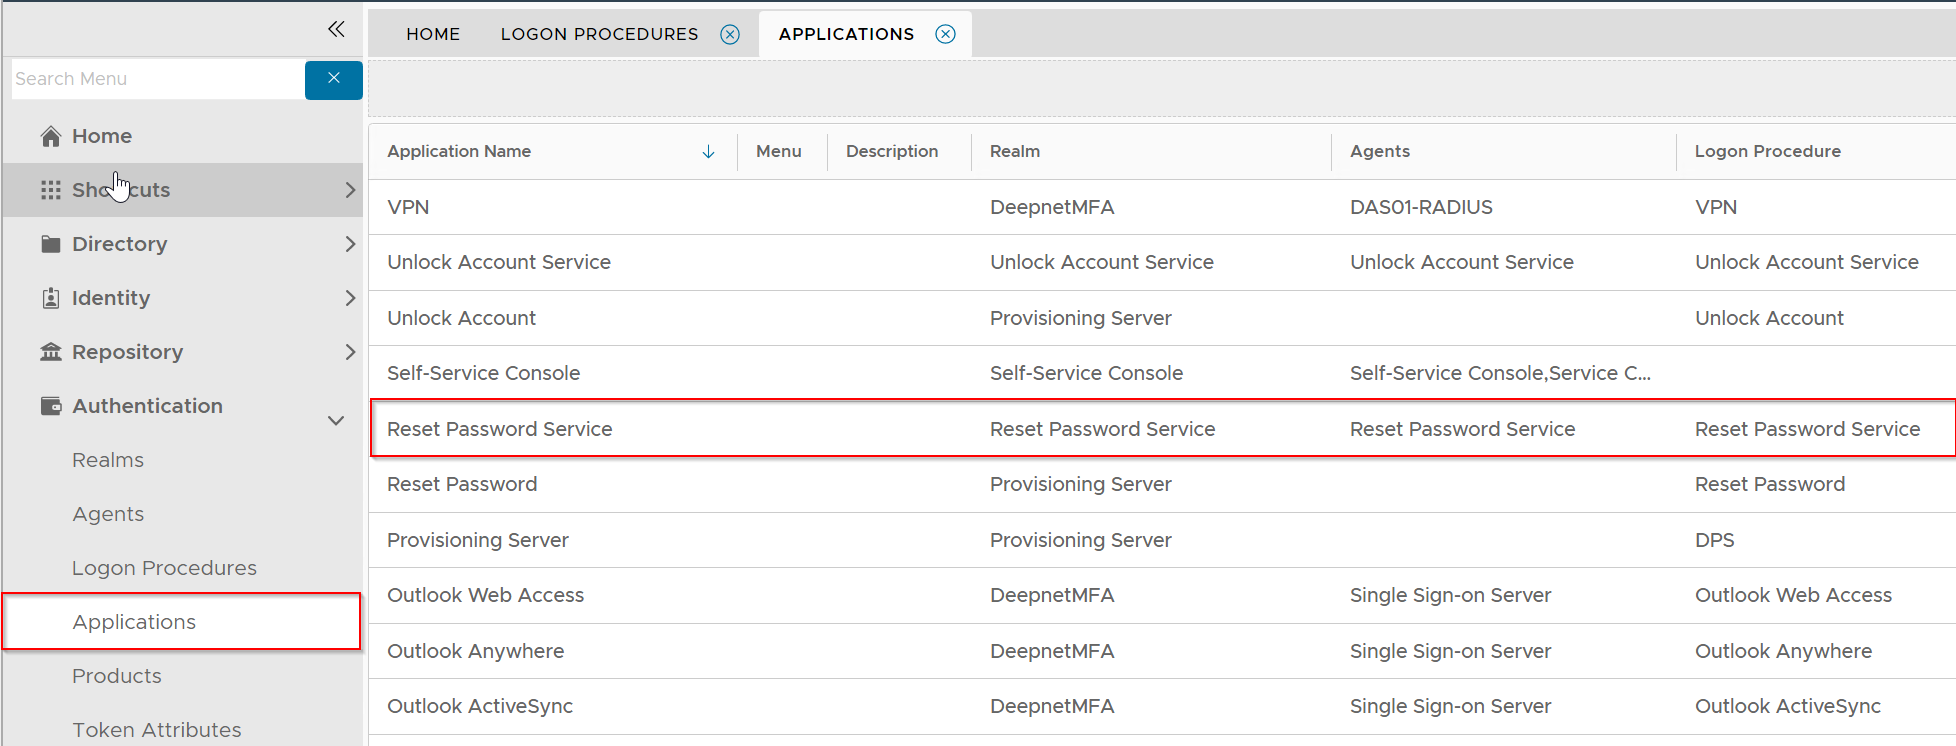1956x746 pixels.
Task: Click the Identity badge icon
Action: pos(51,298)
